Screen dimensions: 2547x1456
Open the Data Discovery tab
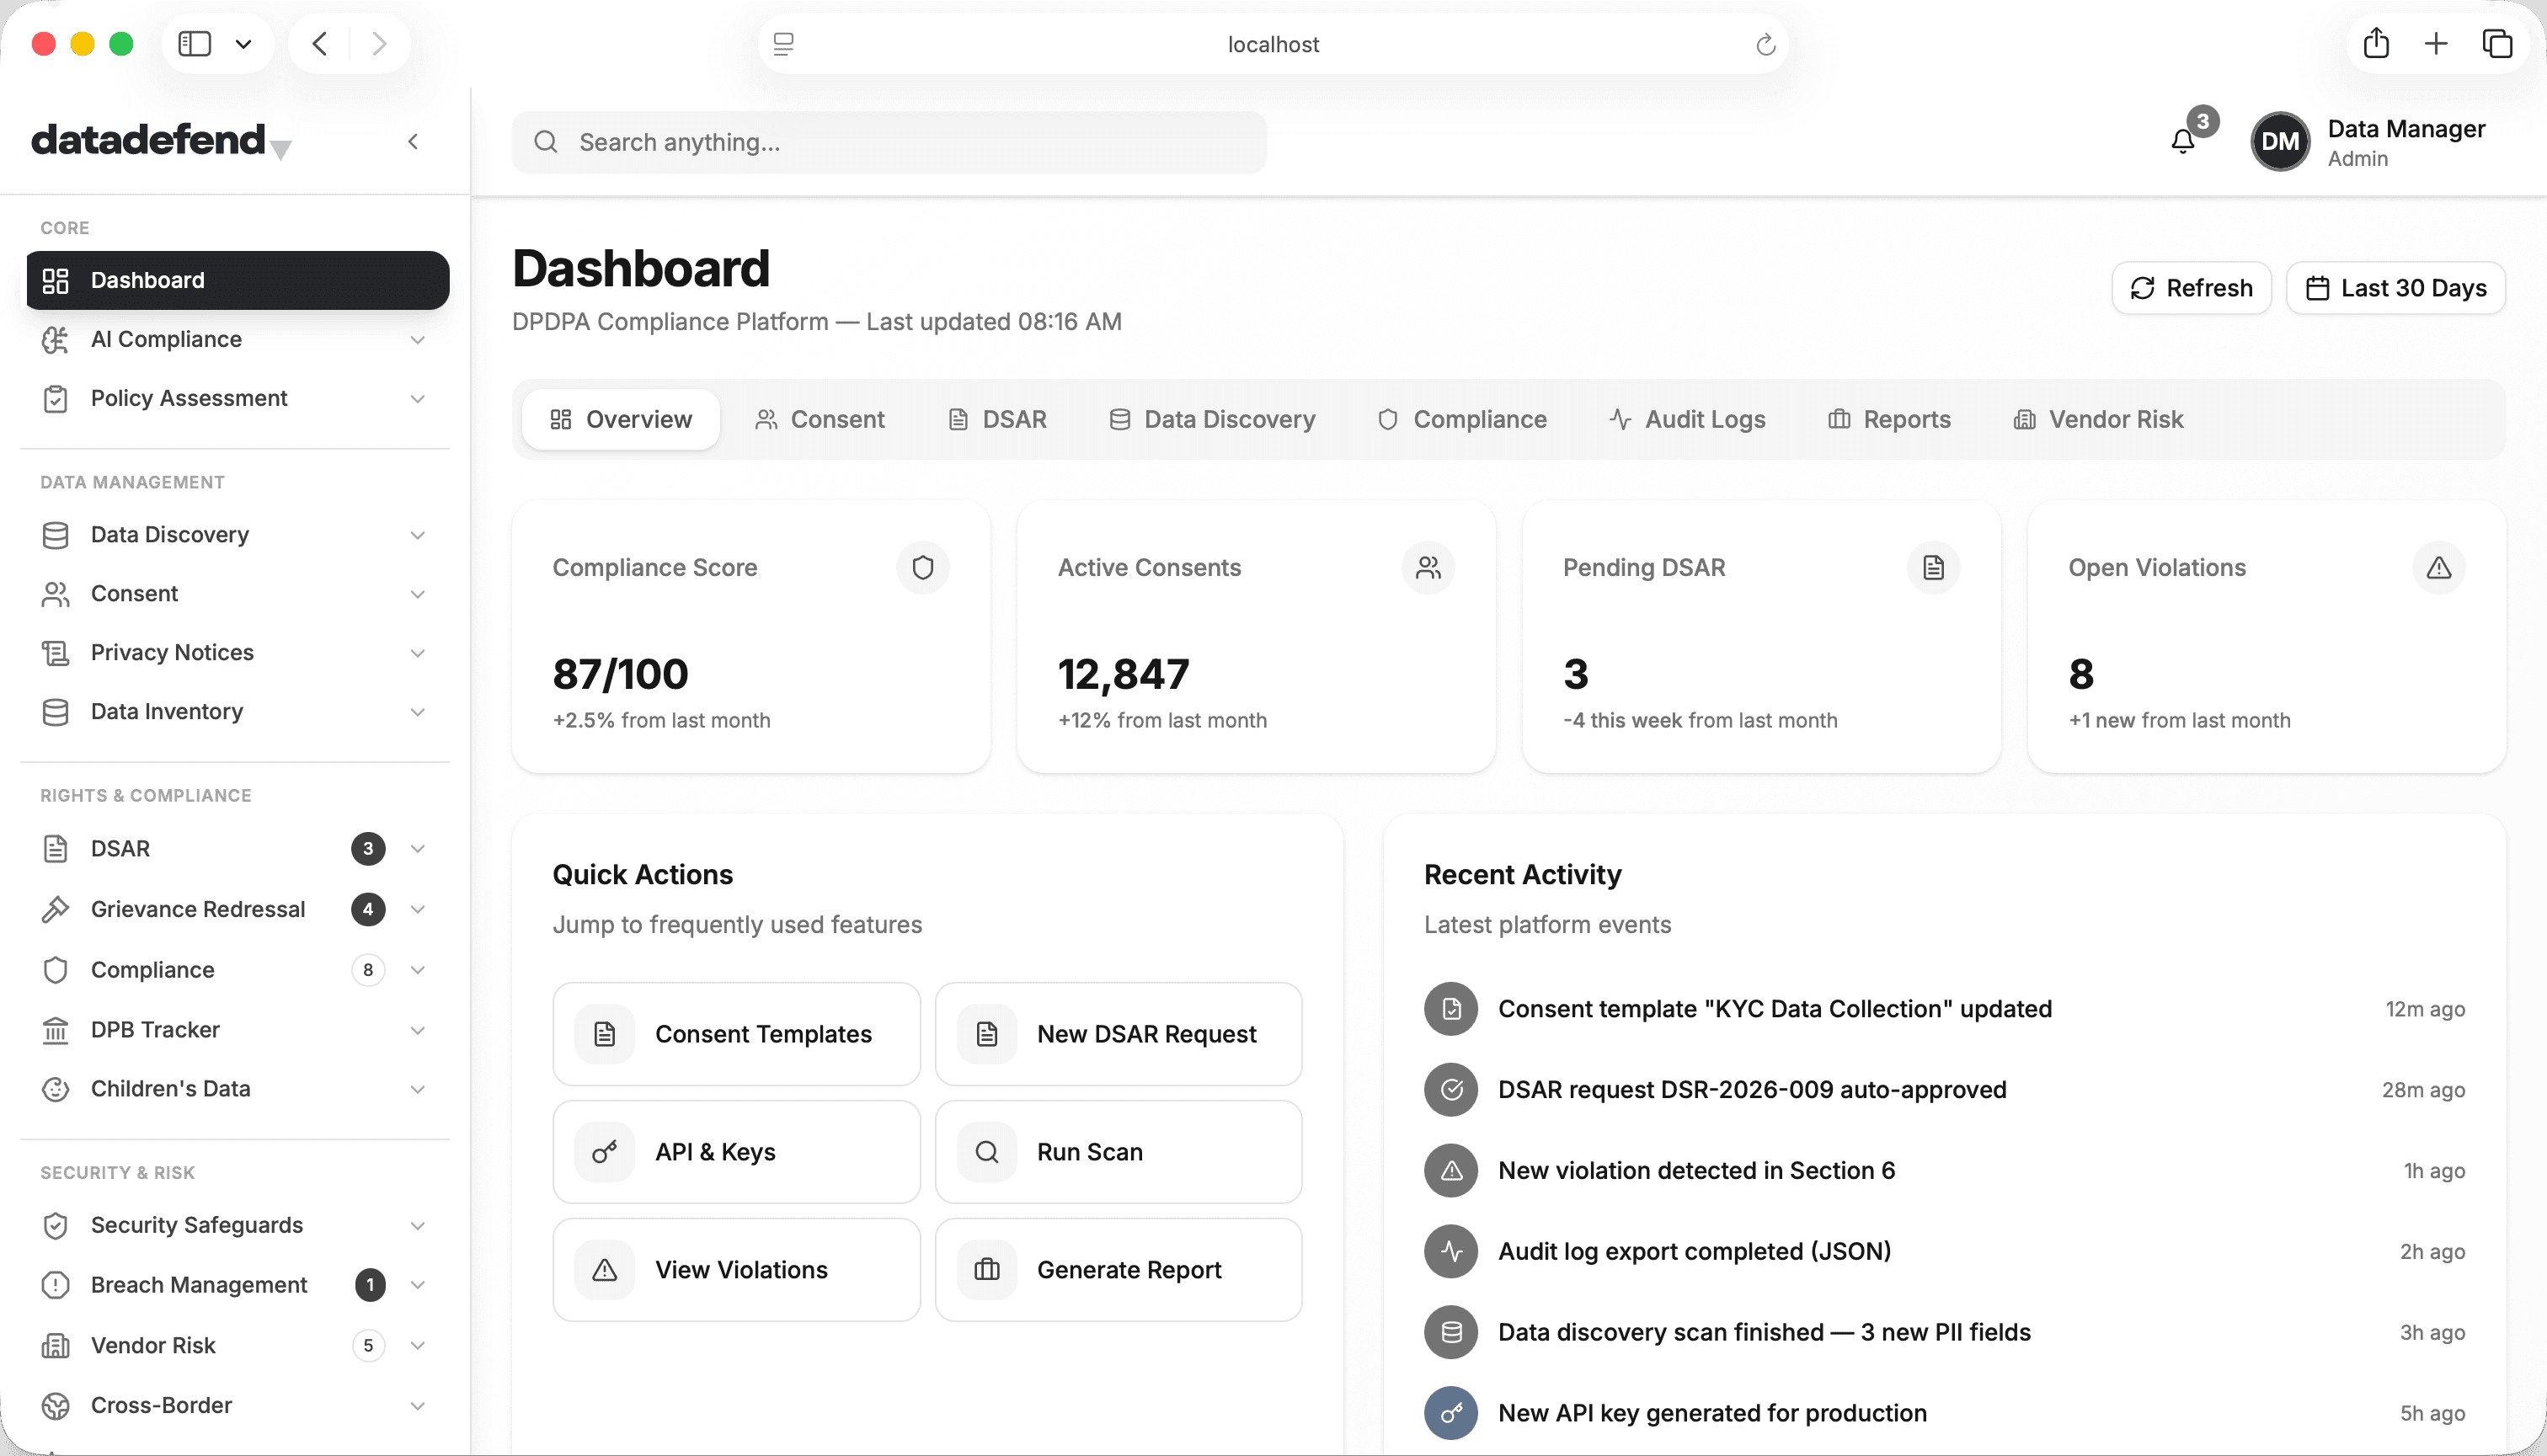point(1212,420)
